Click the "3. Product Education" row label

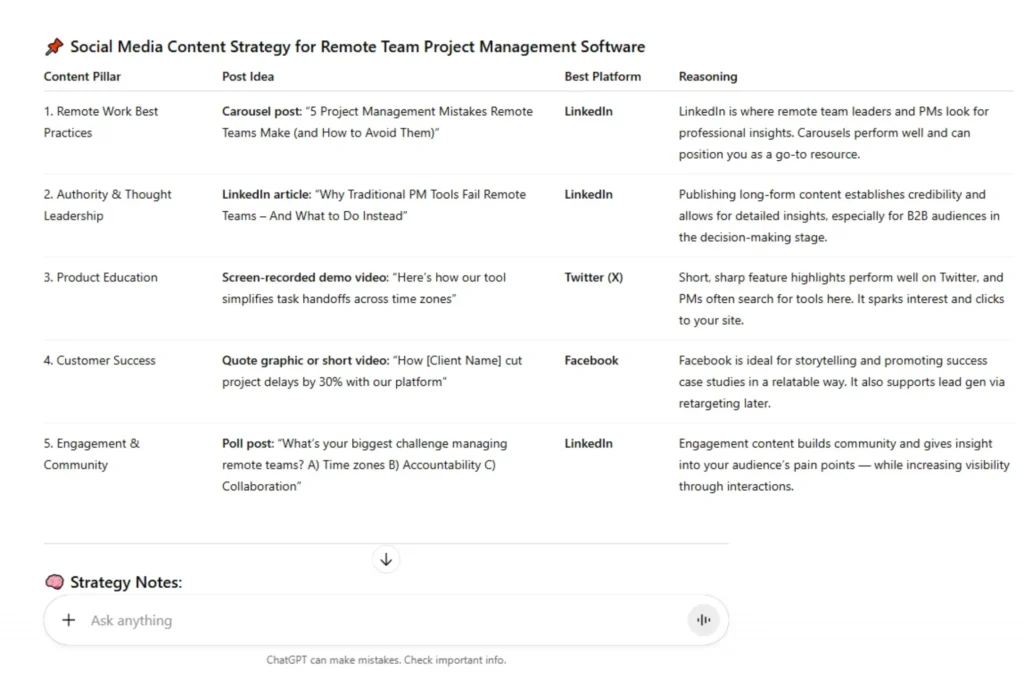click(x=100, y=277)
